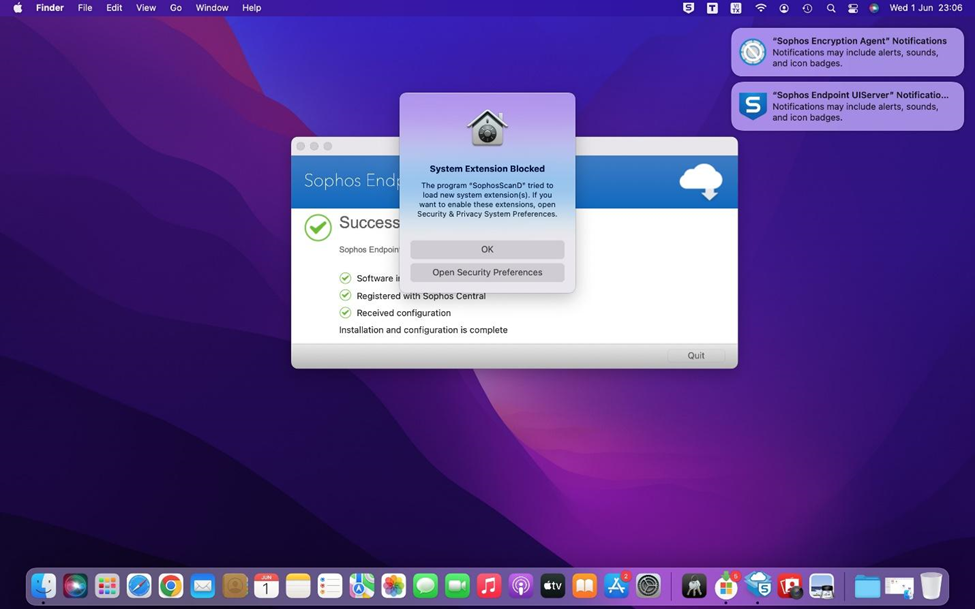Image resolution: width=975 pixels, height=609 pixels.
Task: Open Music from the Dock
Action: point(489,586)
